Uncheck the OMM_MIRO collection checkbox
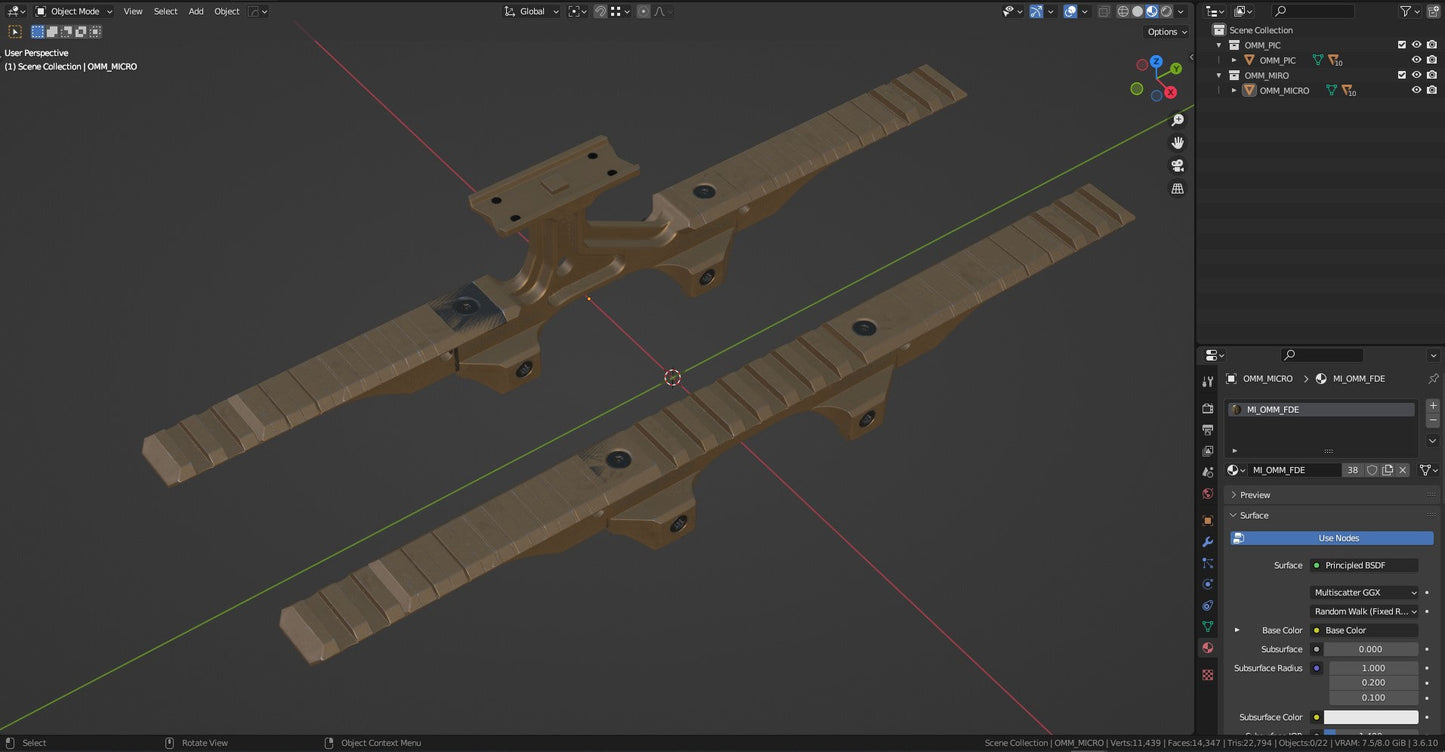 click(1402, 75)
